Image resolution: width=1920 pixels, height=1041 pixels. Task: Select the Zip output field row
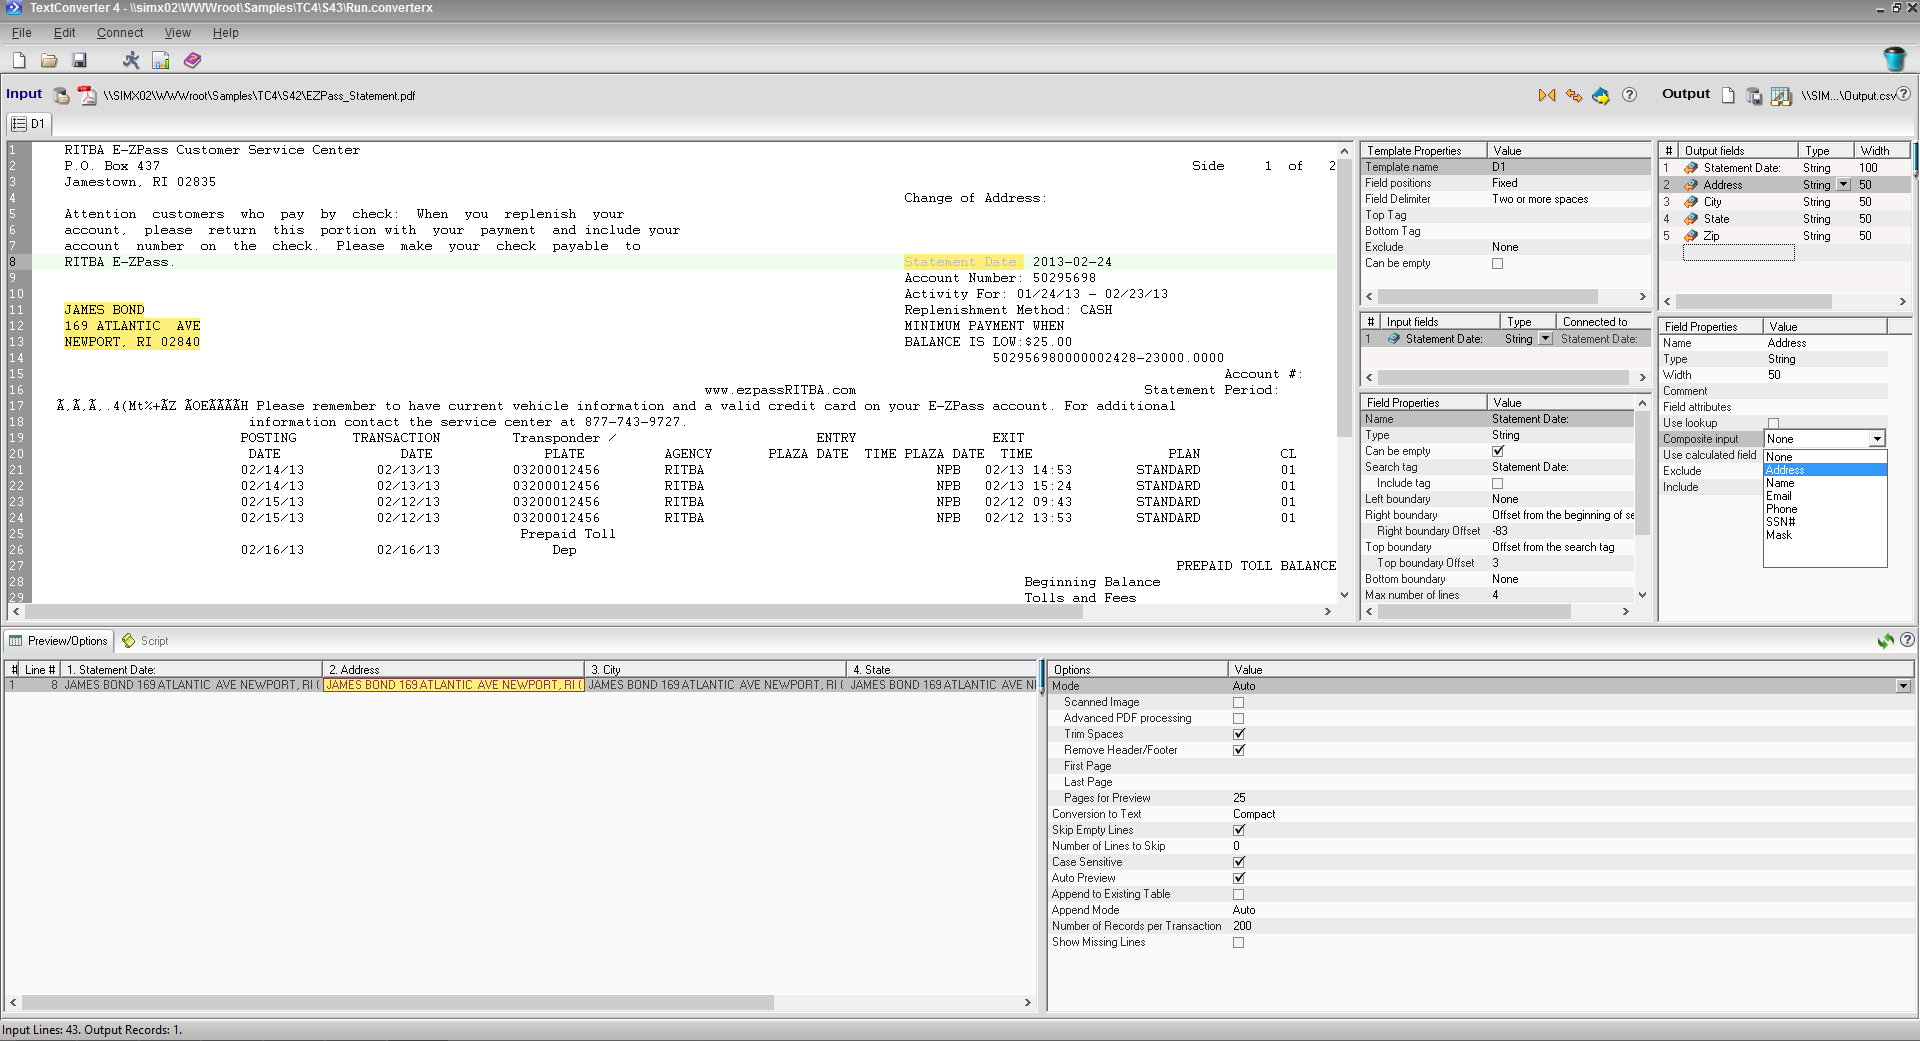click(1785, 236)
